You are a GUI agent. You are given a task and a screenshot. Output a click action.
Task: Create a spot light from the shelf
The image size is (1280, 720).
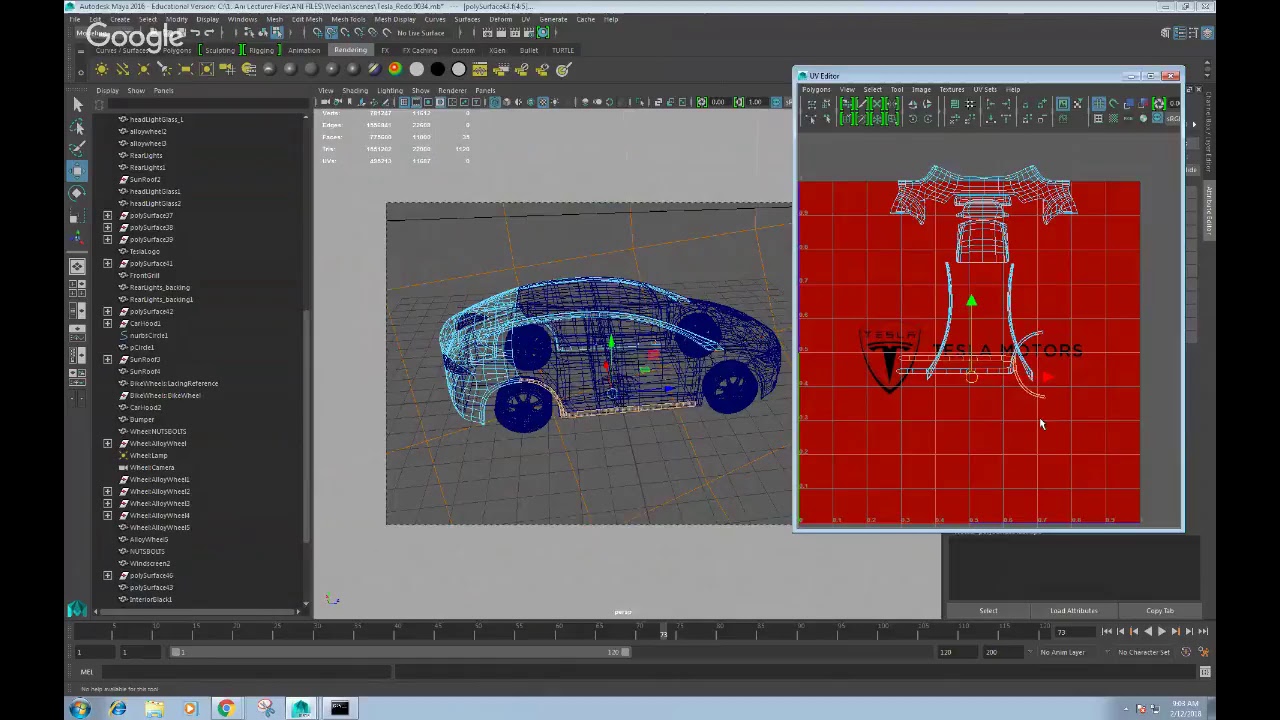(164, 69)
